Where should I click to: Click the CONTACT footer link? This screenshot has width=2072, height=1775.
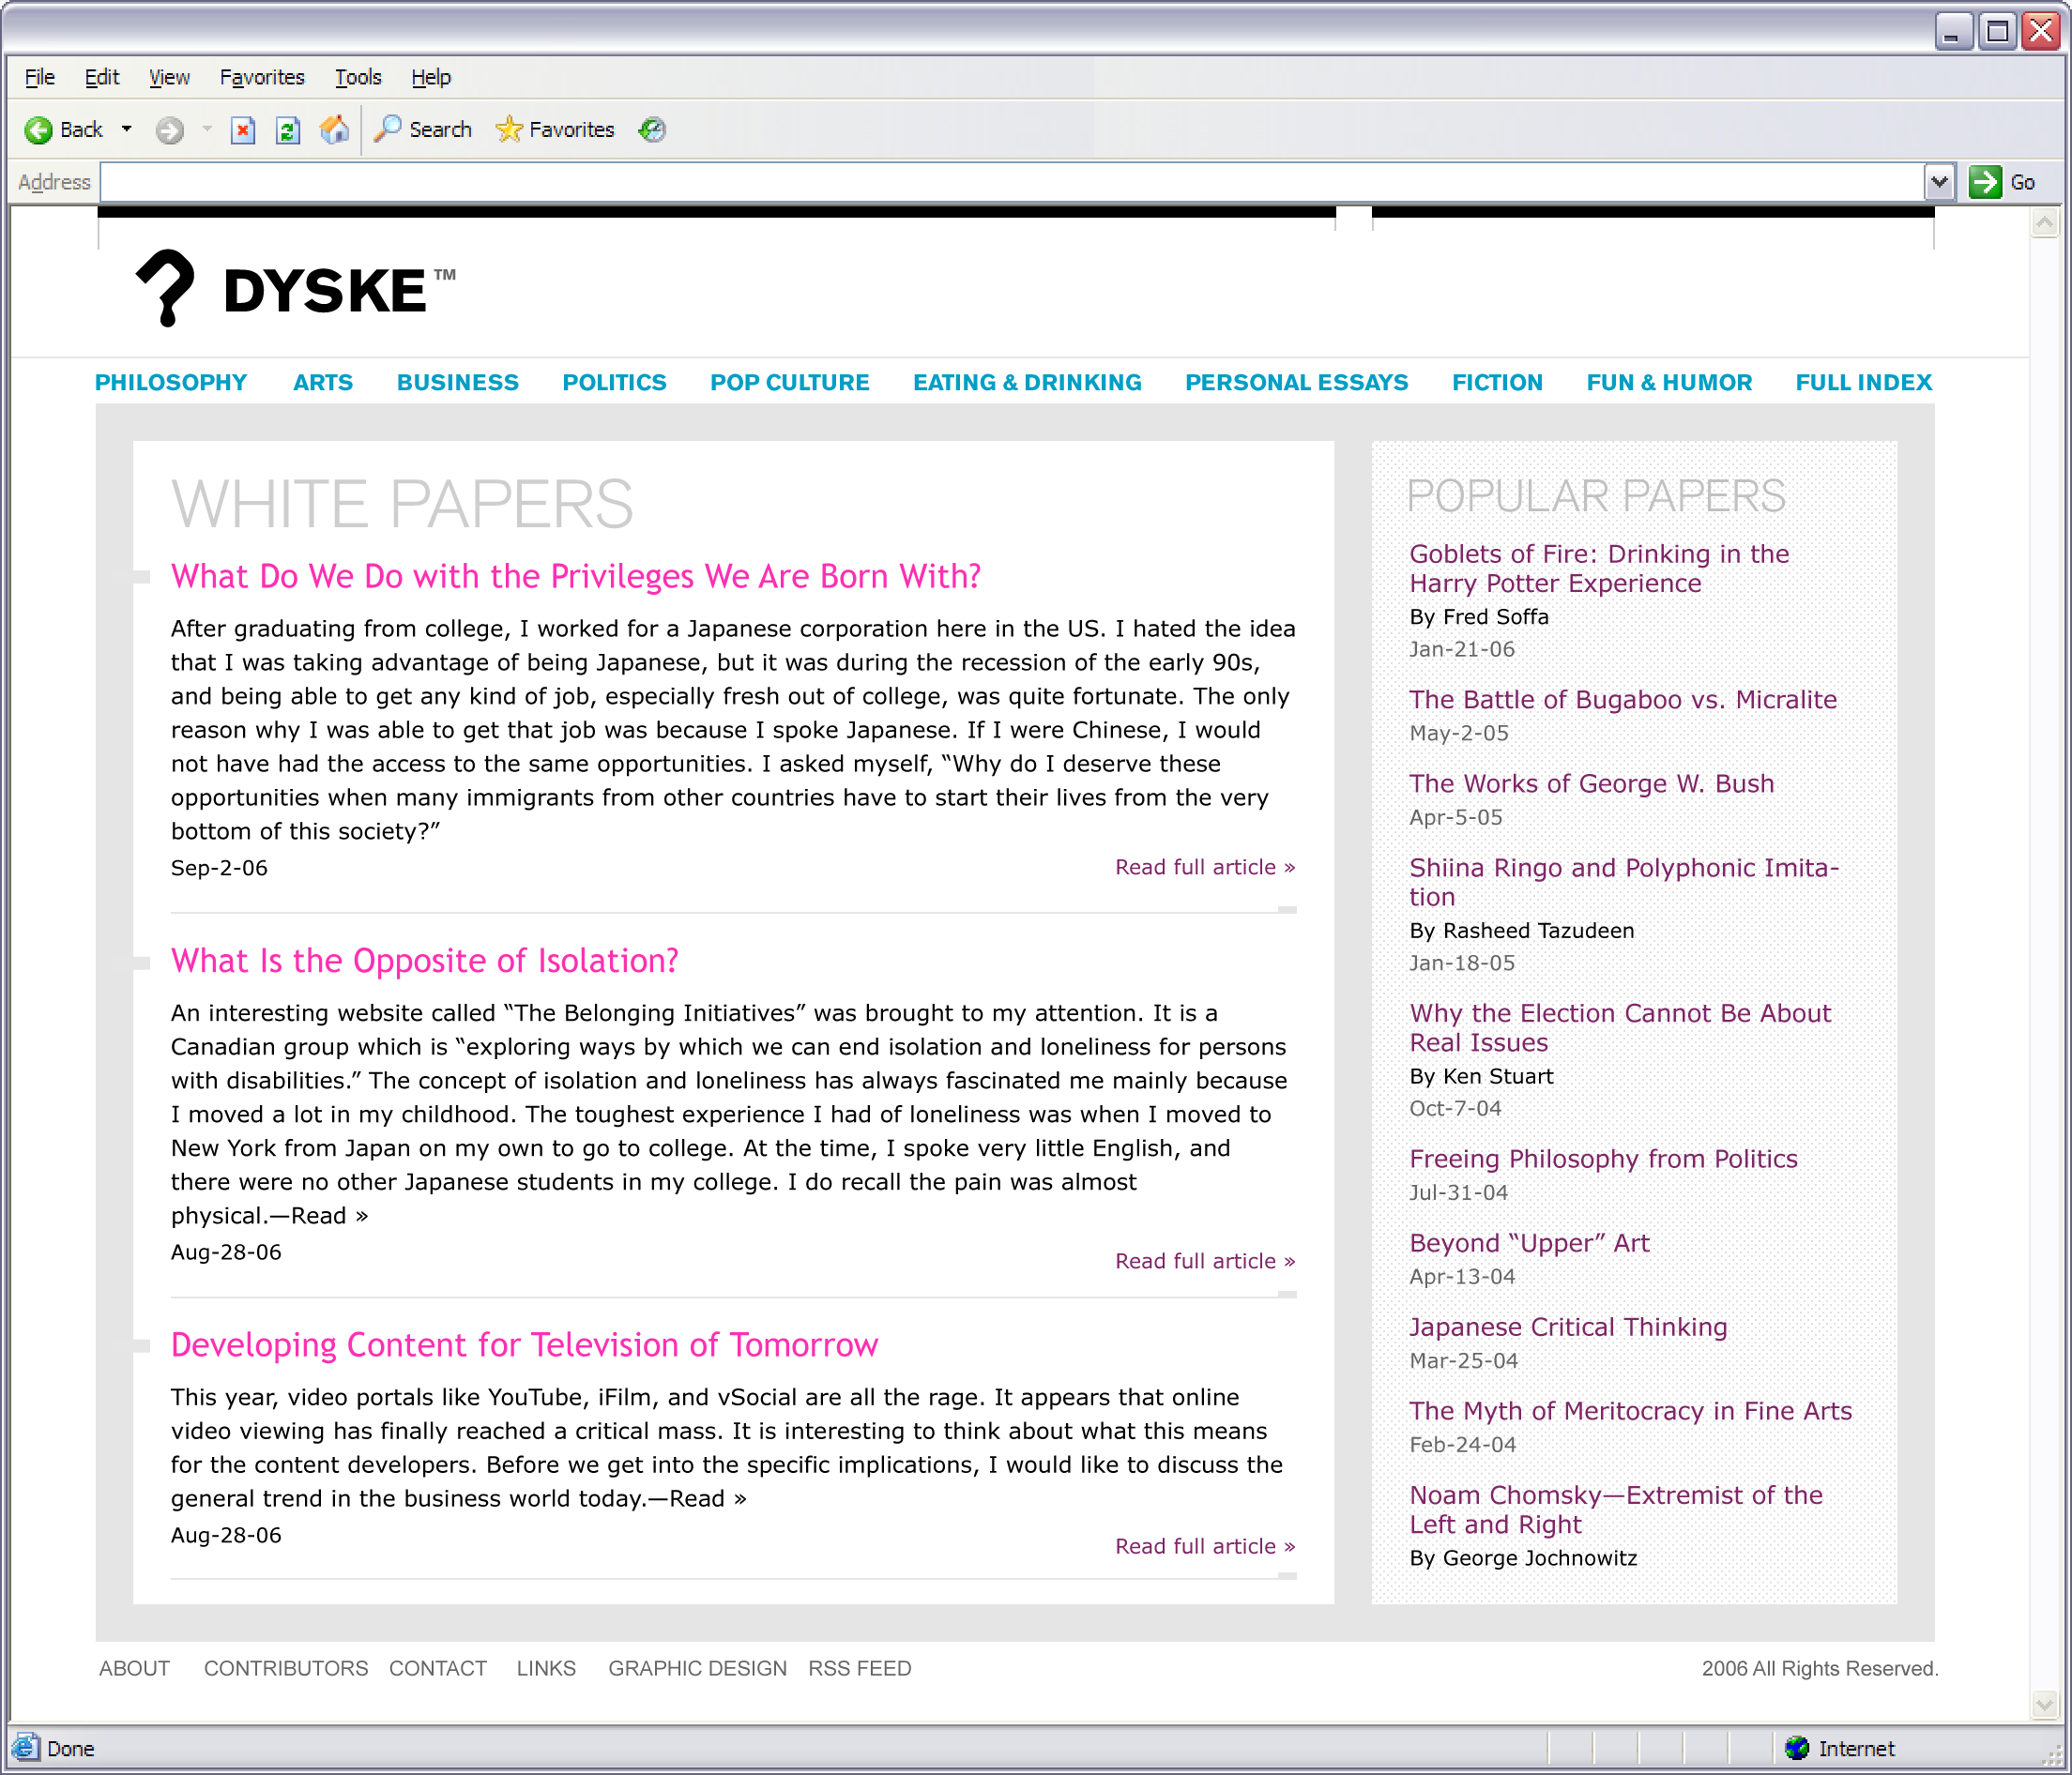pyautogui.click(x=438, y=1668)
